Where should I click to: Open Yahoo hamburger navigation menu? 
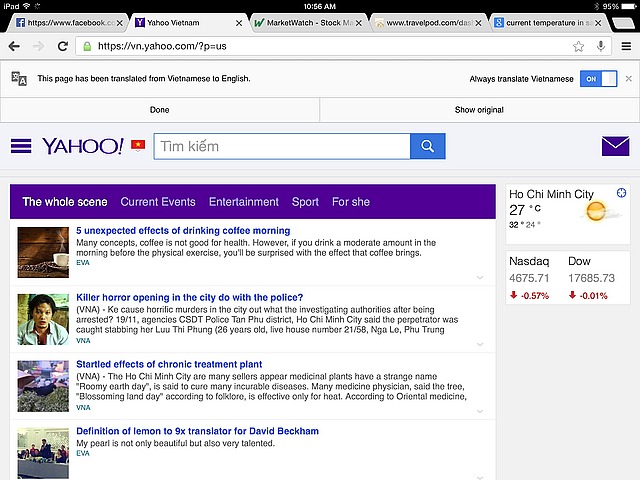21,146
